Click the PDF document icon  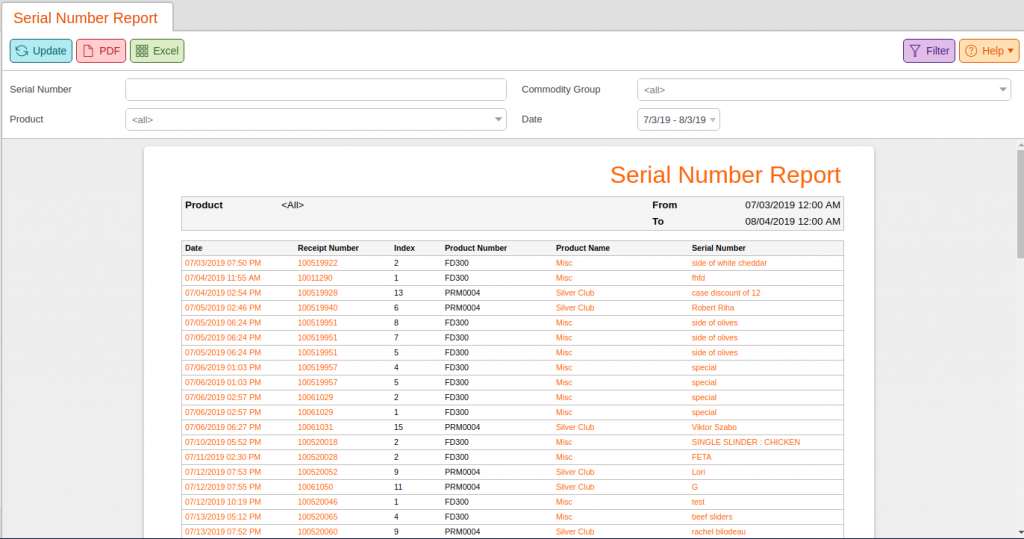pos(88,51)
